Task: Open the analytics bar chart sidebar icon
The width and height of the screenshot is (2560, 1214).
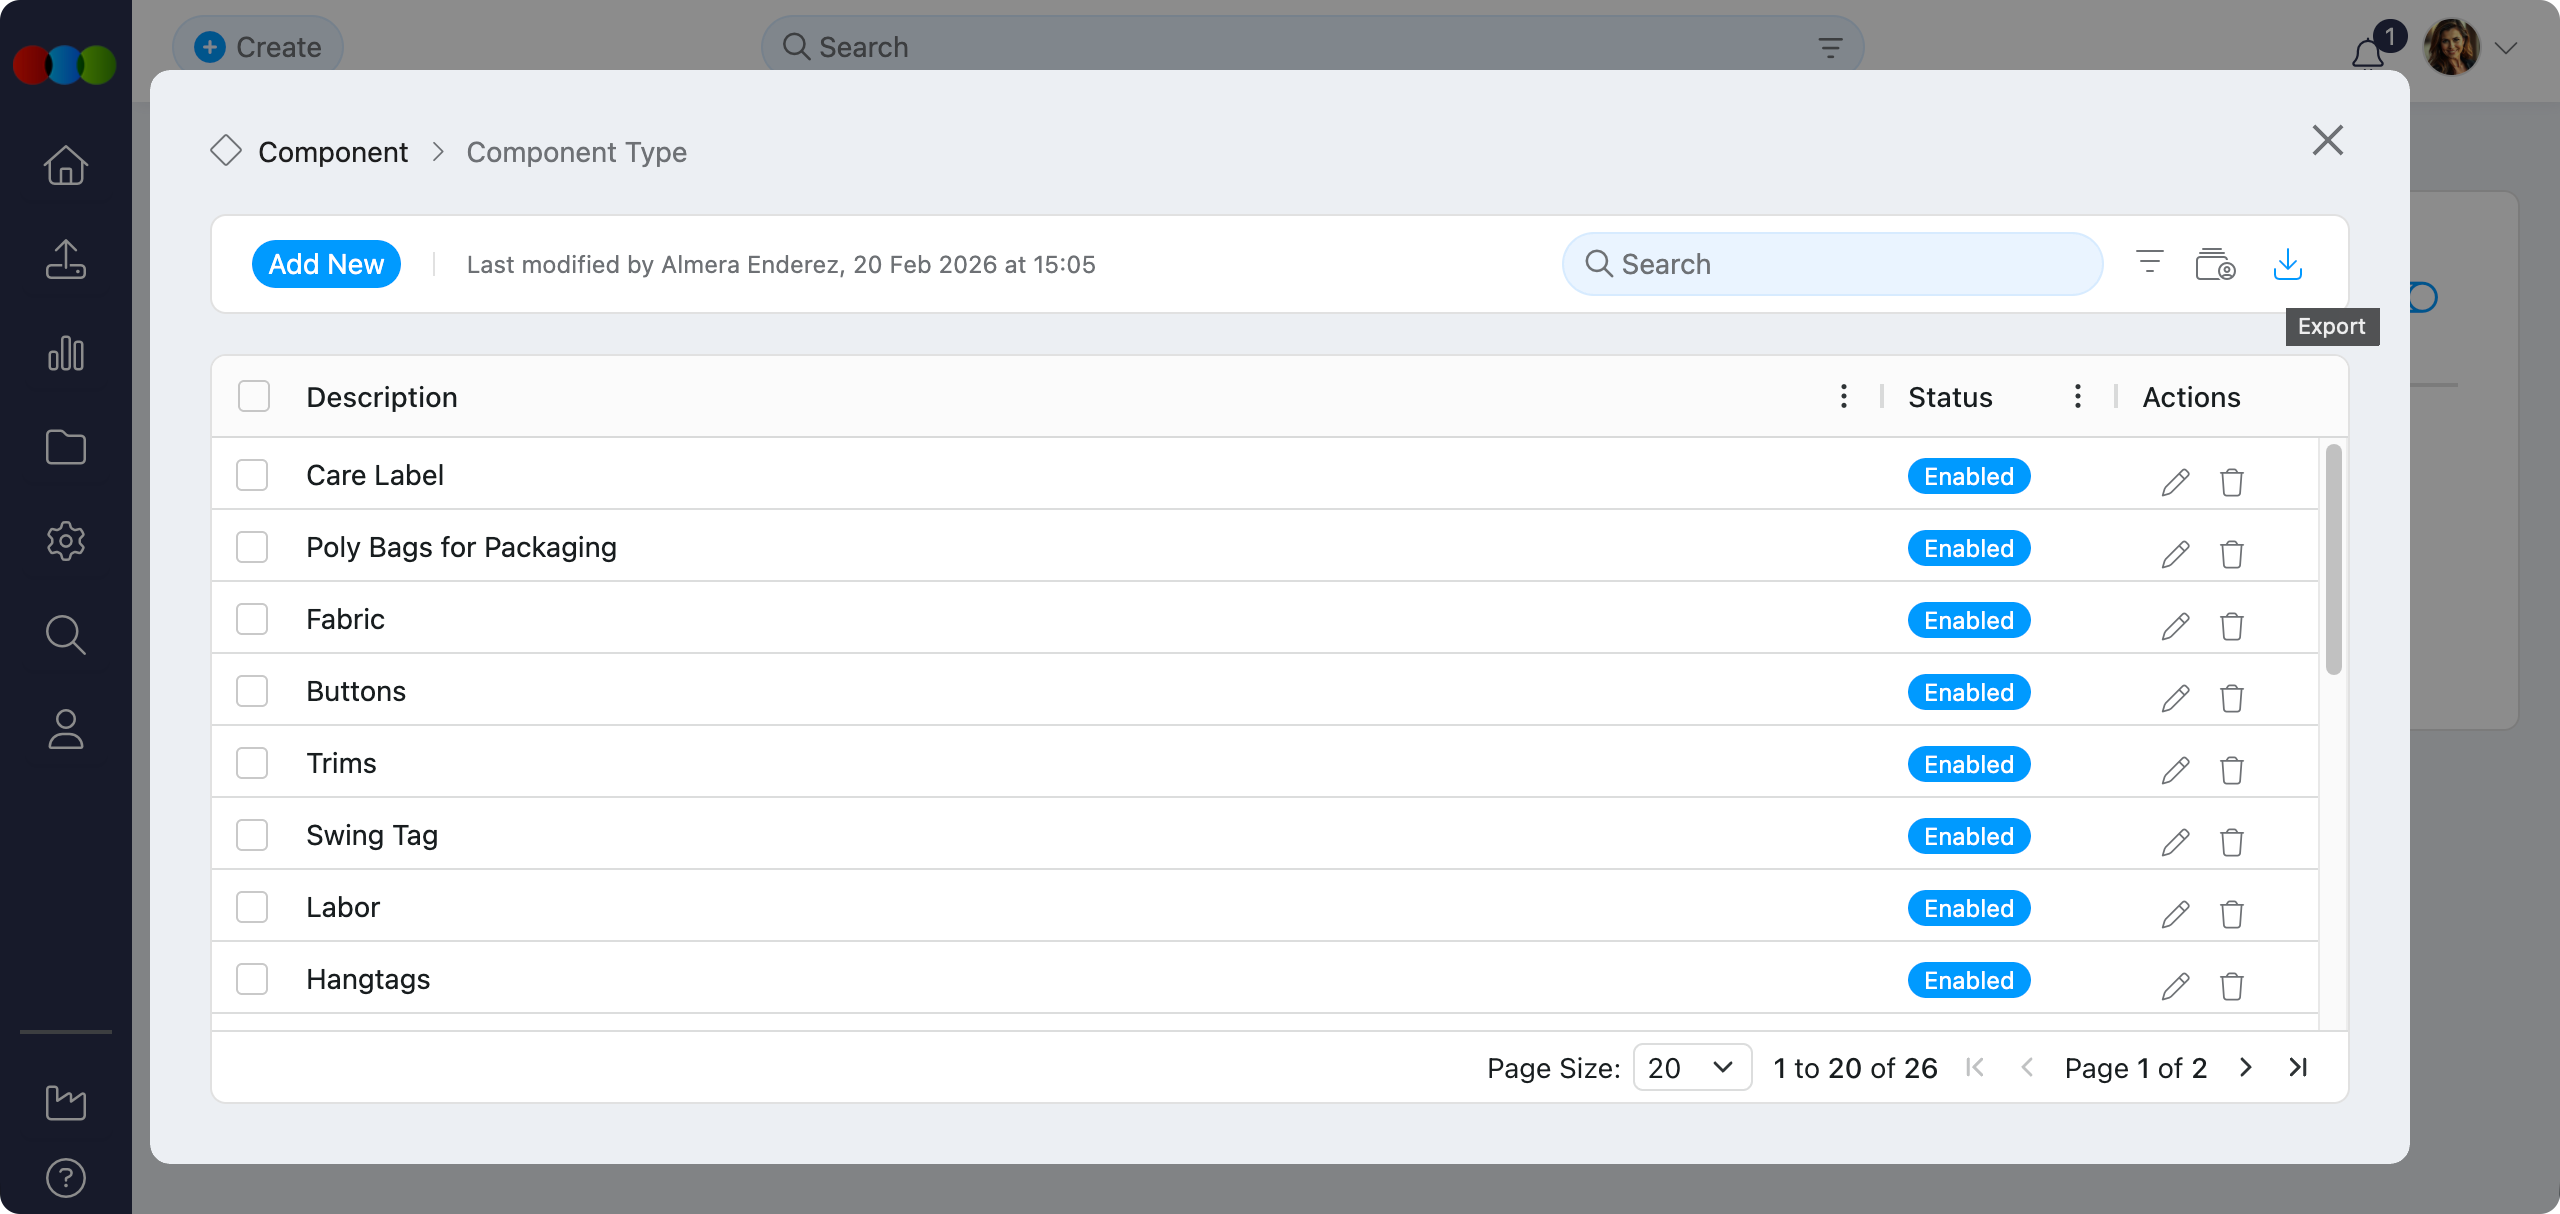Action: click(66, 353)
